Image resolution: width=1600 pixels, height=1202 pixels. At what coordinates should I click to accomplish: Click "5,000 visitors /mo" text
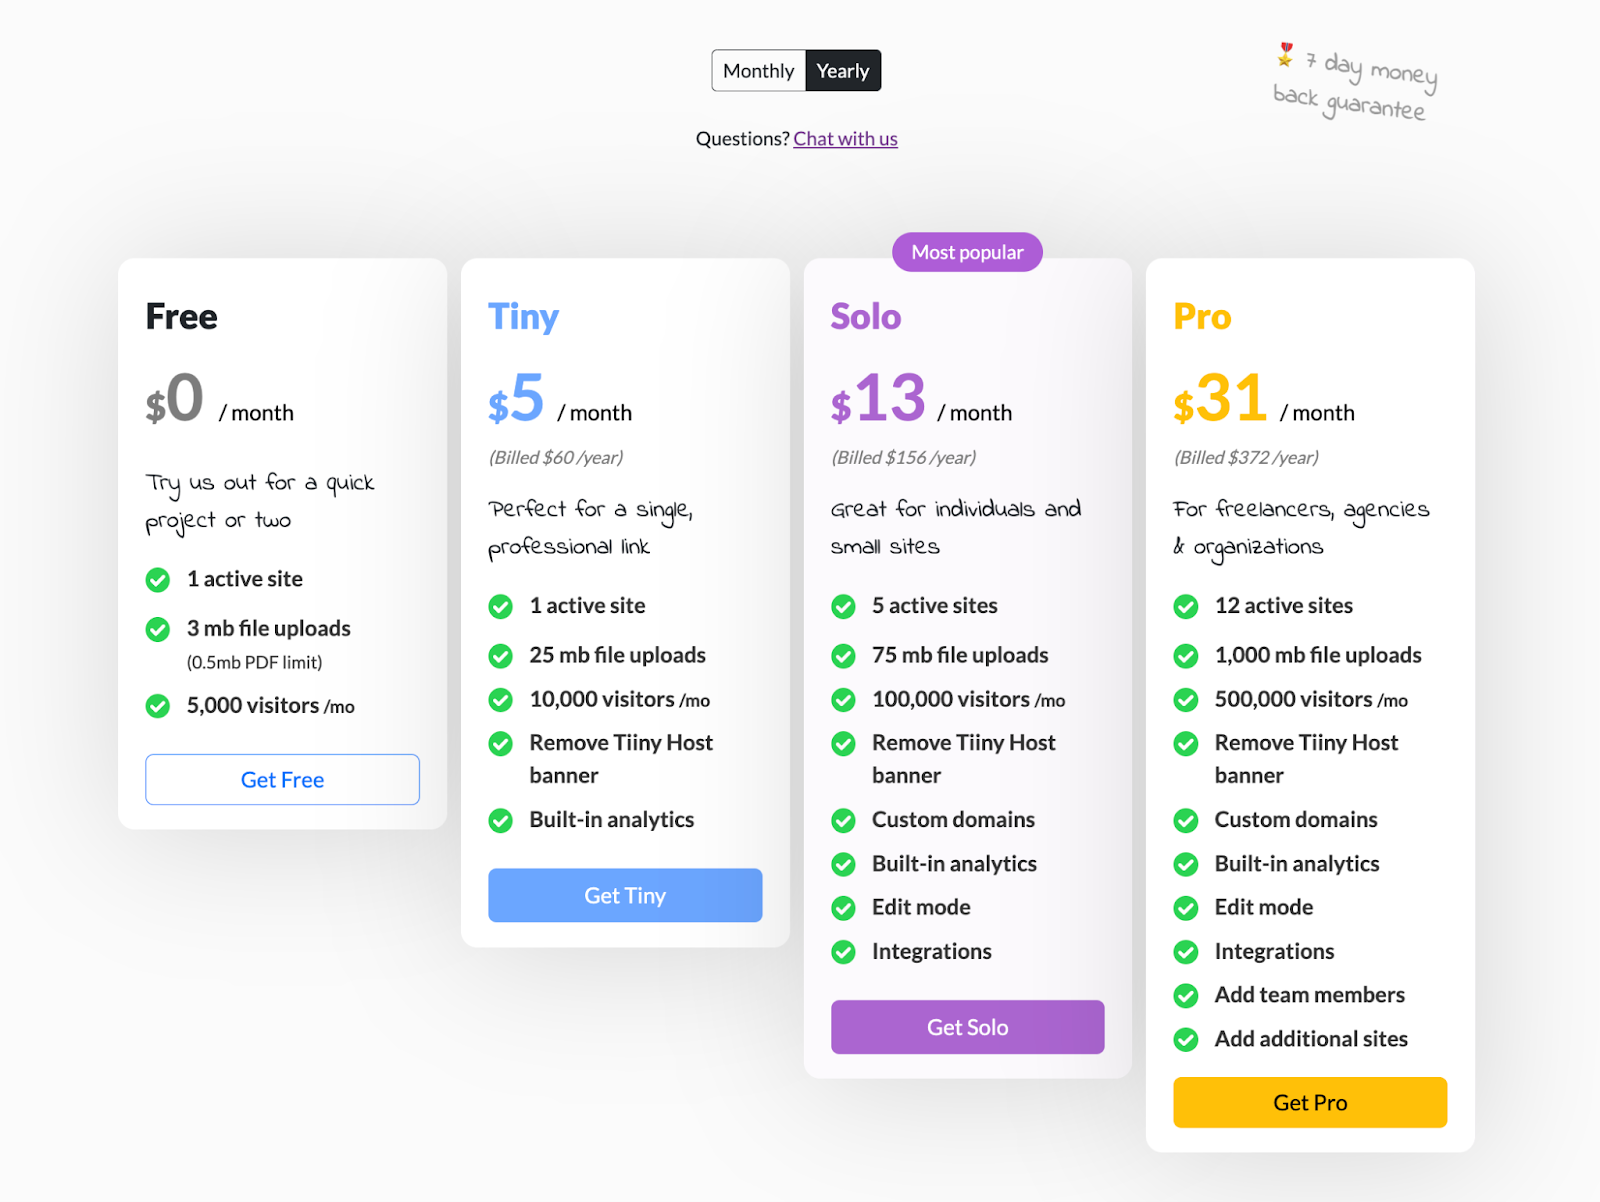(x=271, y=706)
